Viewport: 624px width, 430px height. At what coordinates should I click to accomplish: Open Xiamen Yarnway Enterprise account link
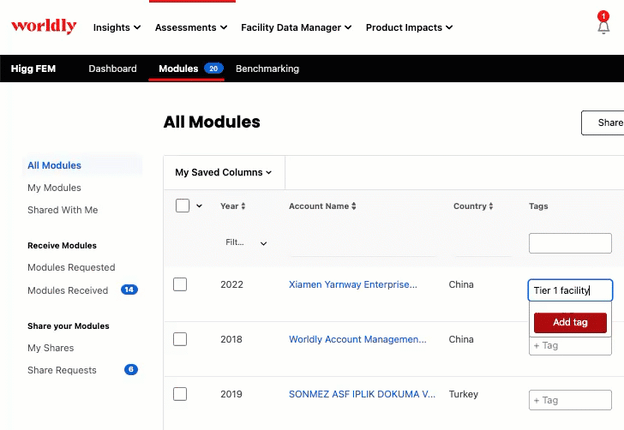tap(353, 284)
